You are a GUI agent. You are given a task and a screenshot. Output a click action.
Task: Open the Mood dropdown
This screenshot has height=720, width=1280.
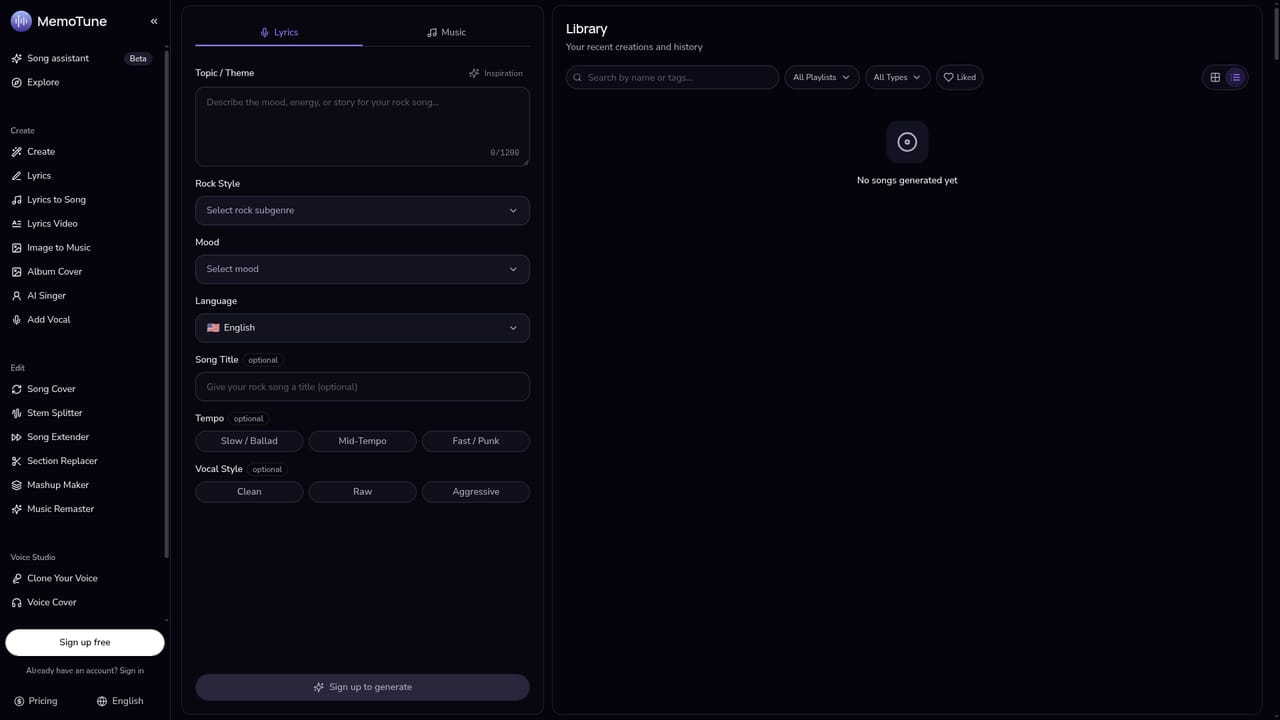click(x=362, y=269)
